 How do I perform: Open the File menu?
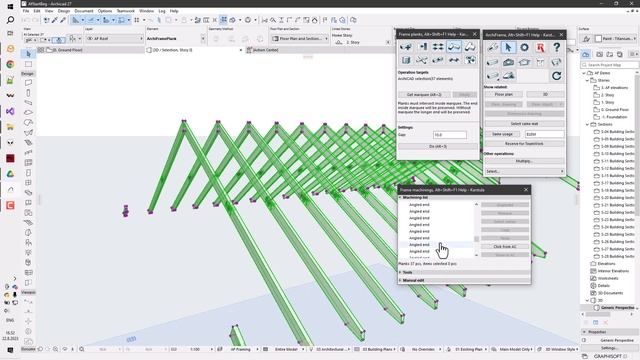[26, 11]
